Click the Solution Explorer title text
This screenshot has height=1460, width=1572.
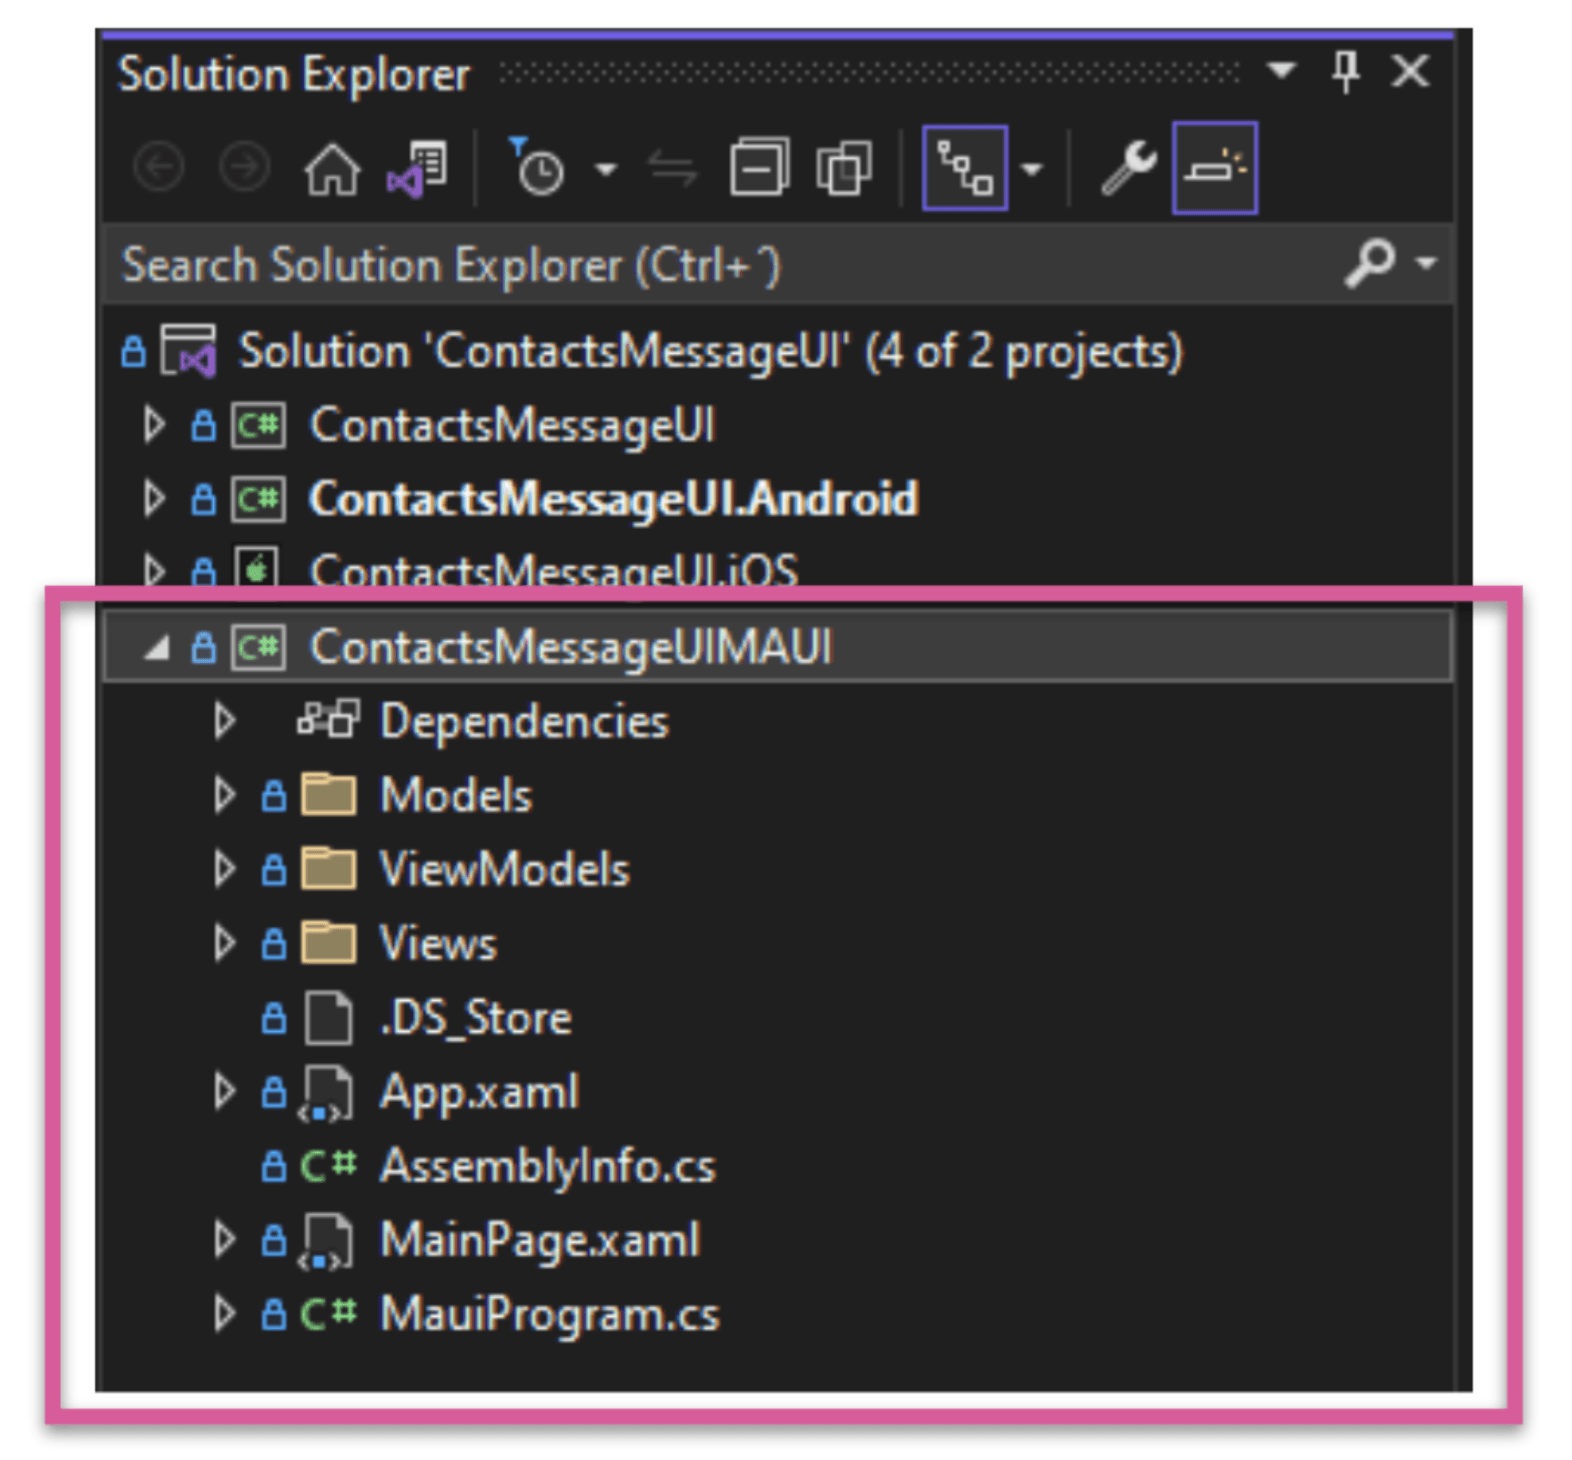pyautogui.click(x=294, y=74)
